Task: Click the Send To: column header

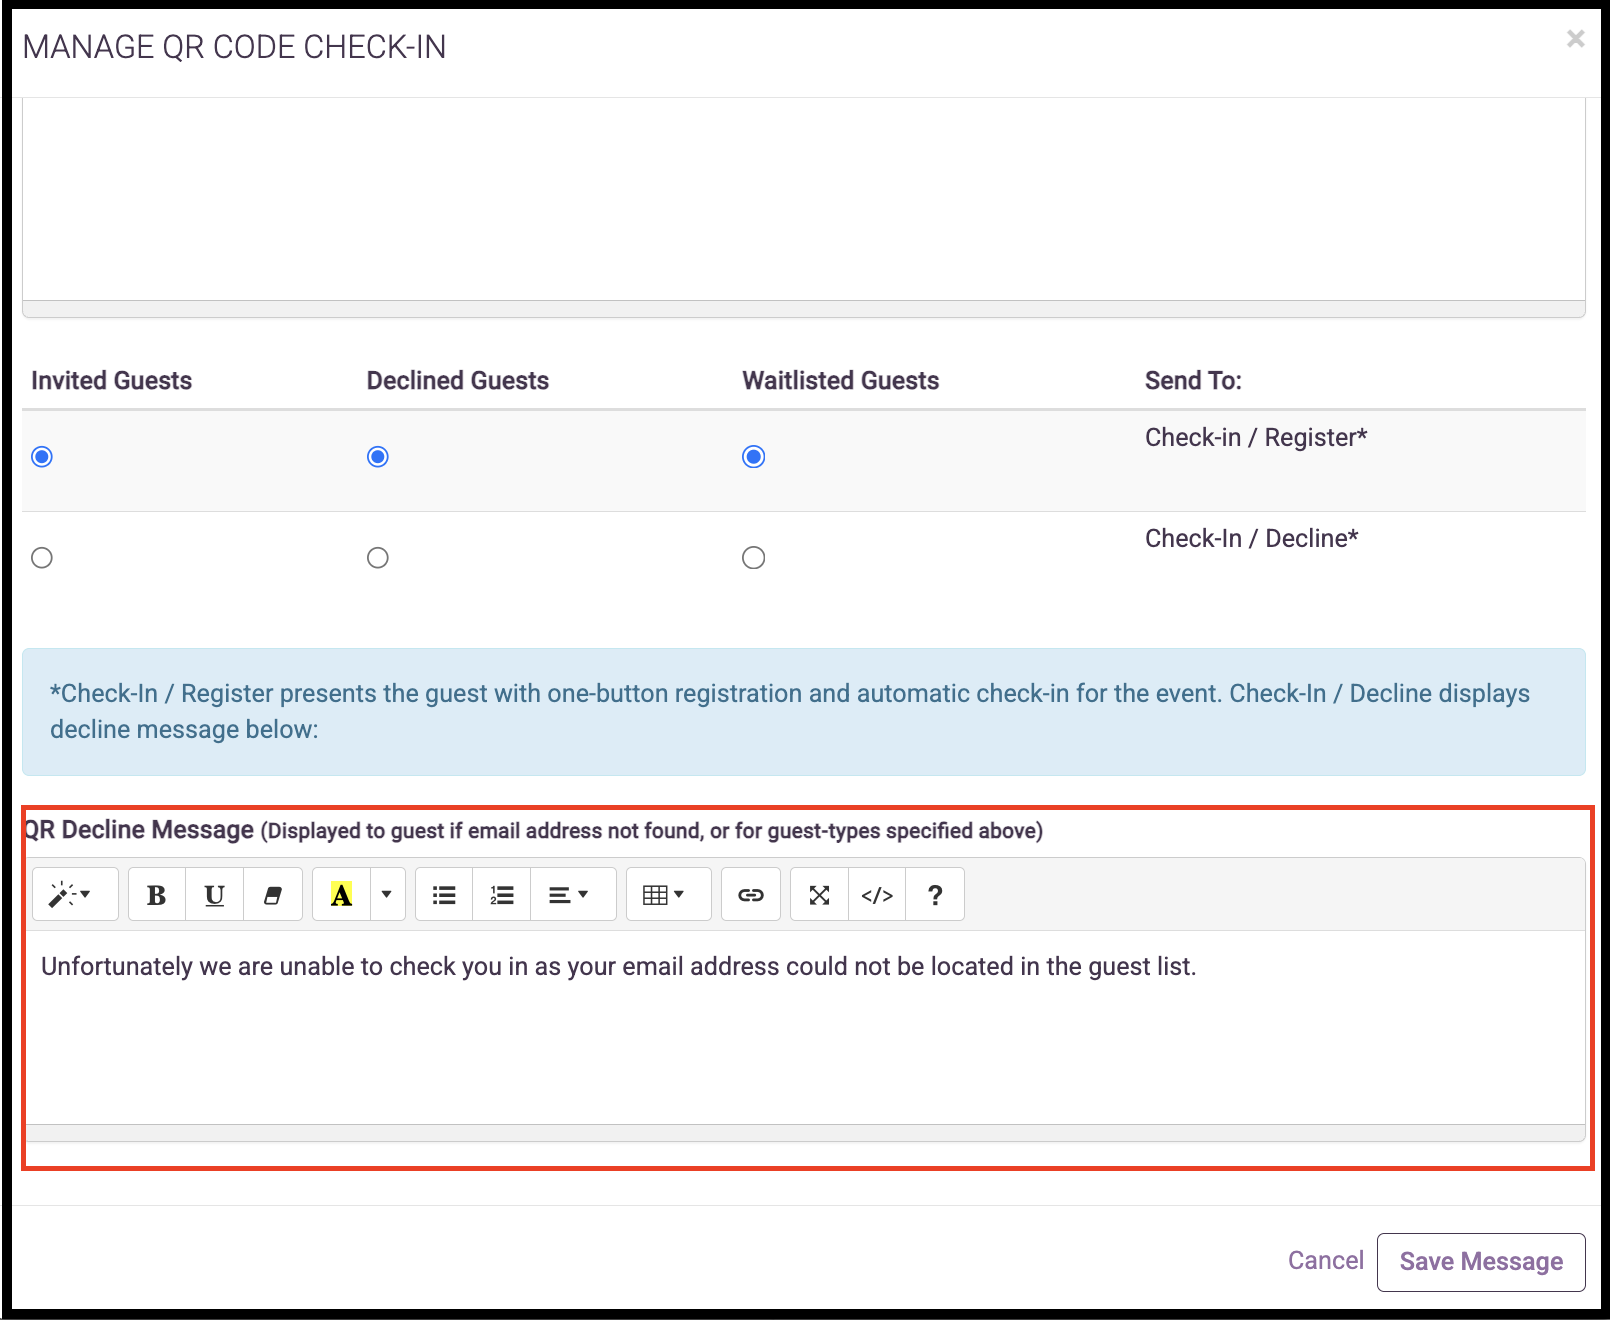Action: pyautogui.click(x=1193, y=381)
